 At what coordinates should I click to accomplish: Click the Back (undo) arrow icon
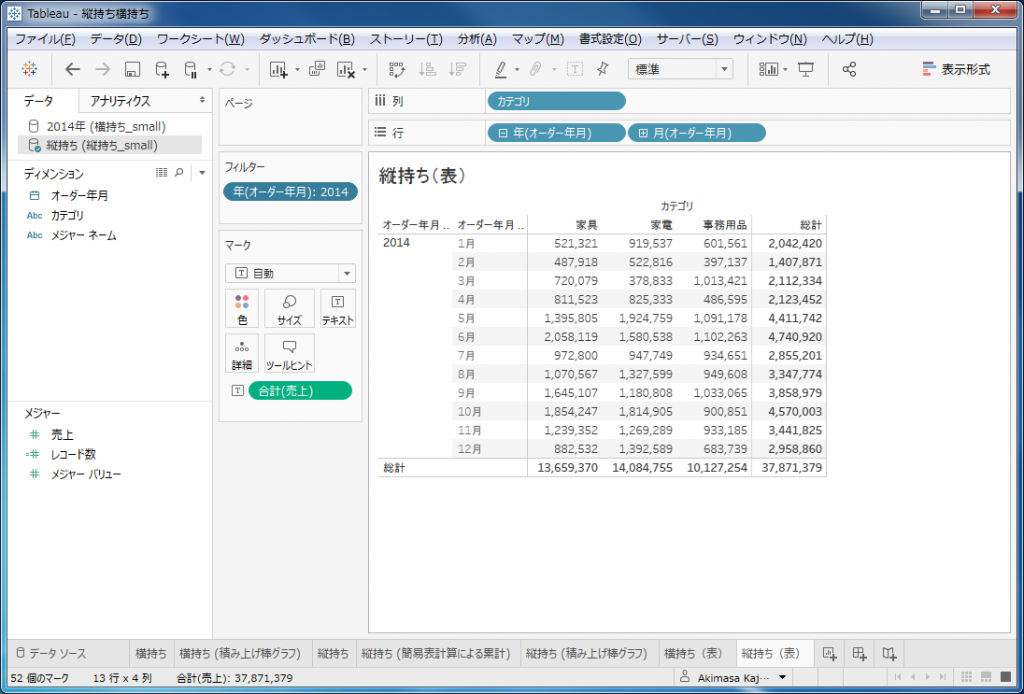(72, 69)
